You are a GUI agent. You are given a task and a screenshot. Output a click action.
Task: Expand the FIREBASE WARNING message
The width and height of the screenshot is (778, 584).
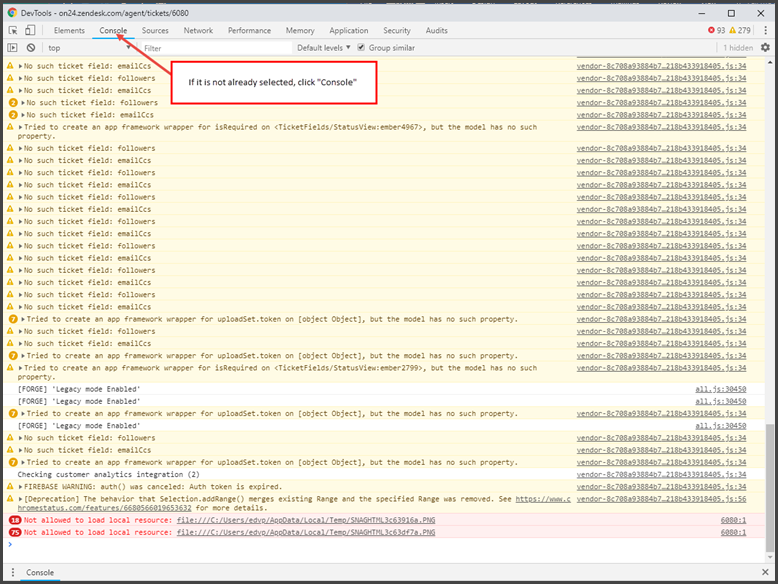(21, 487)
